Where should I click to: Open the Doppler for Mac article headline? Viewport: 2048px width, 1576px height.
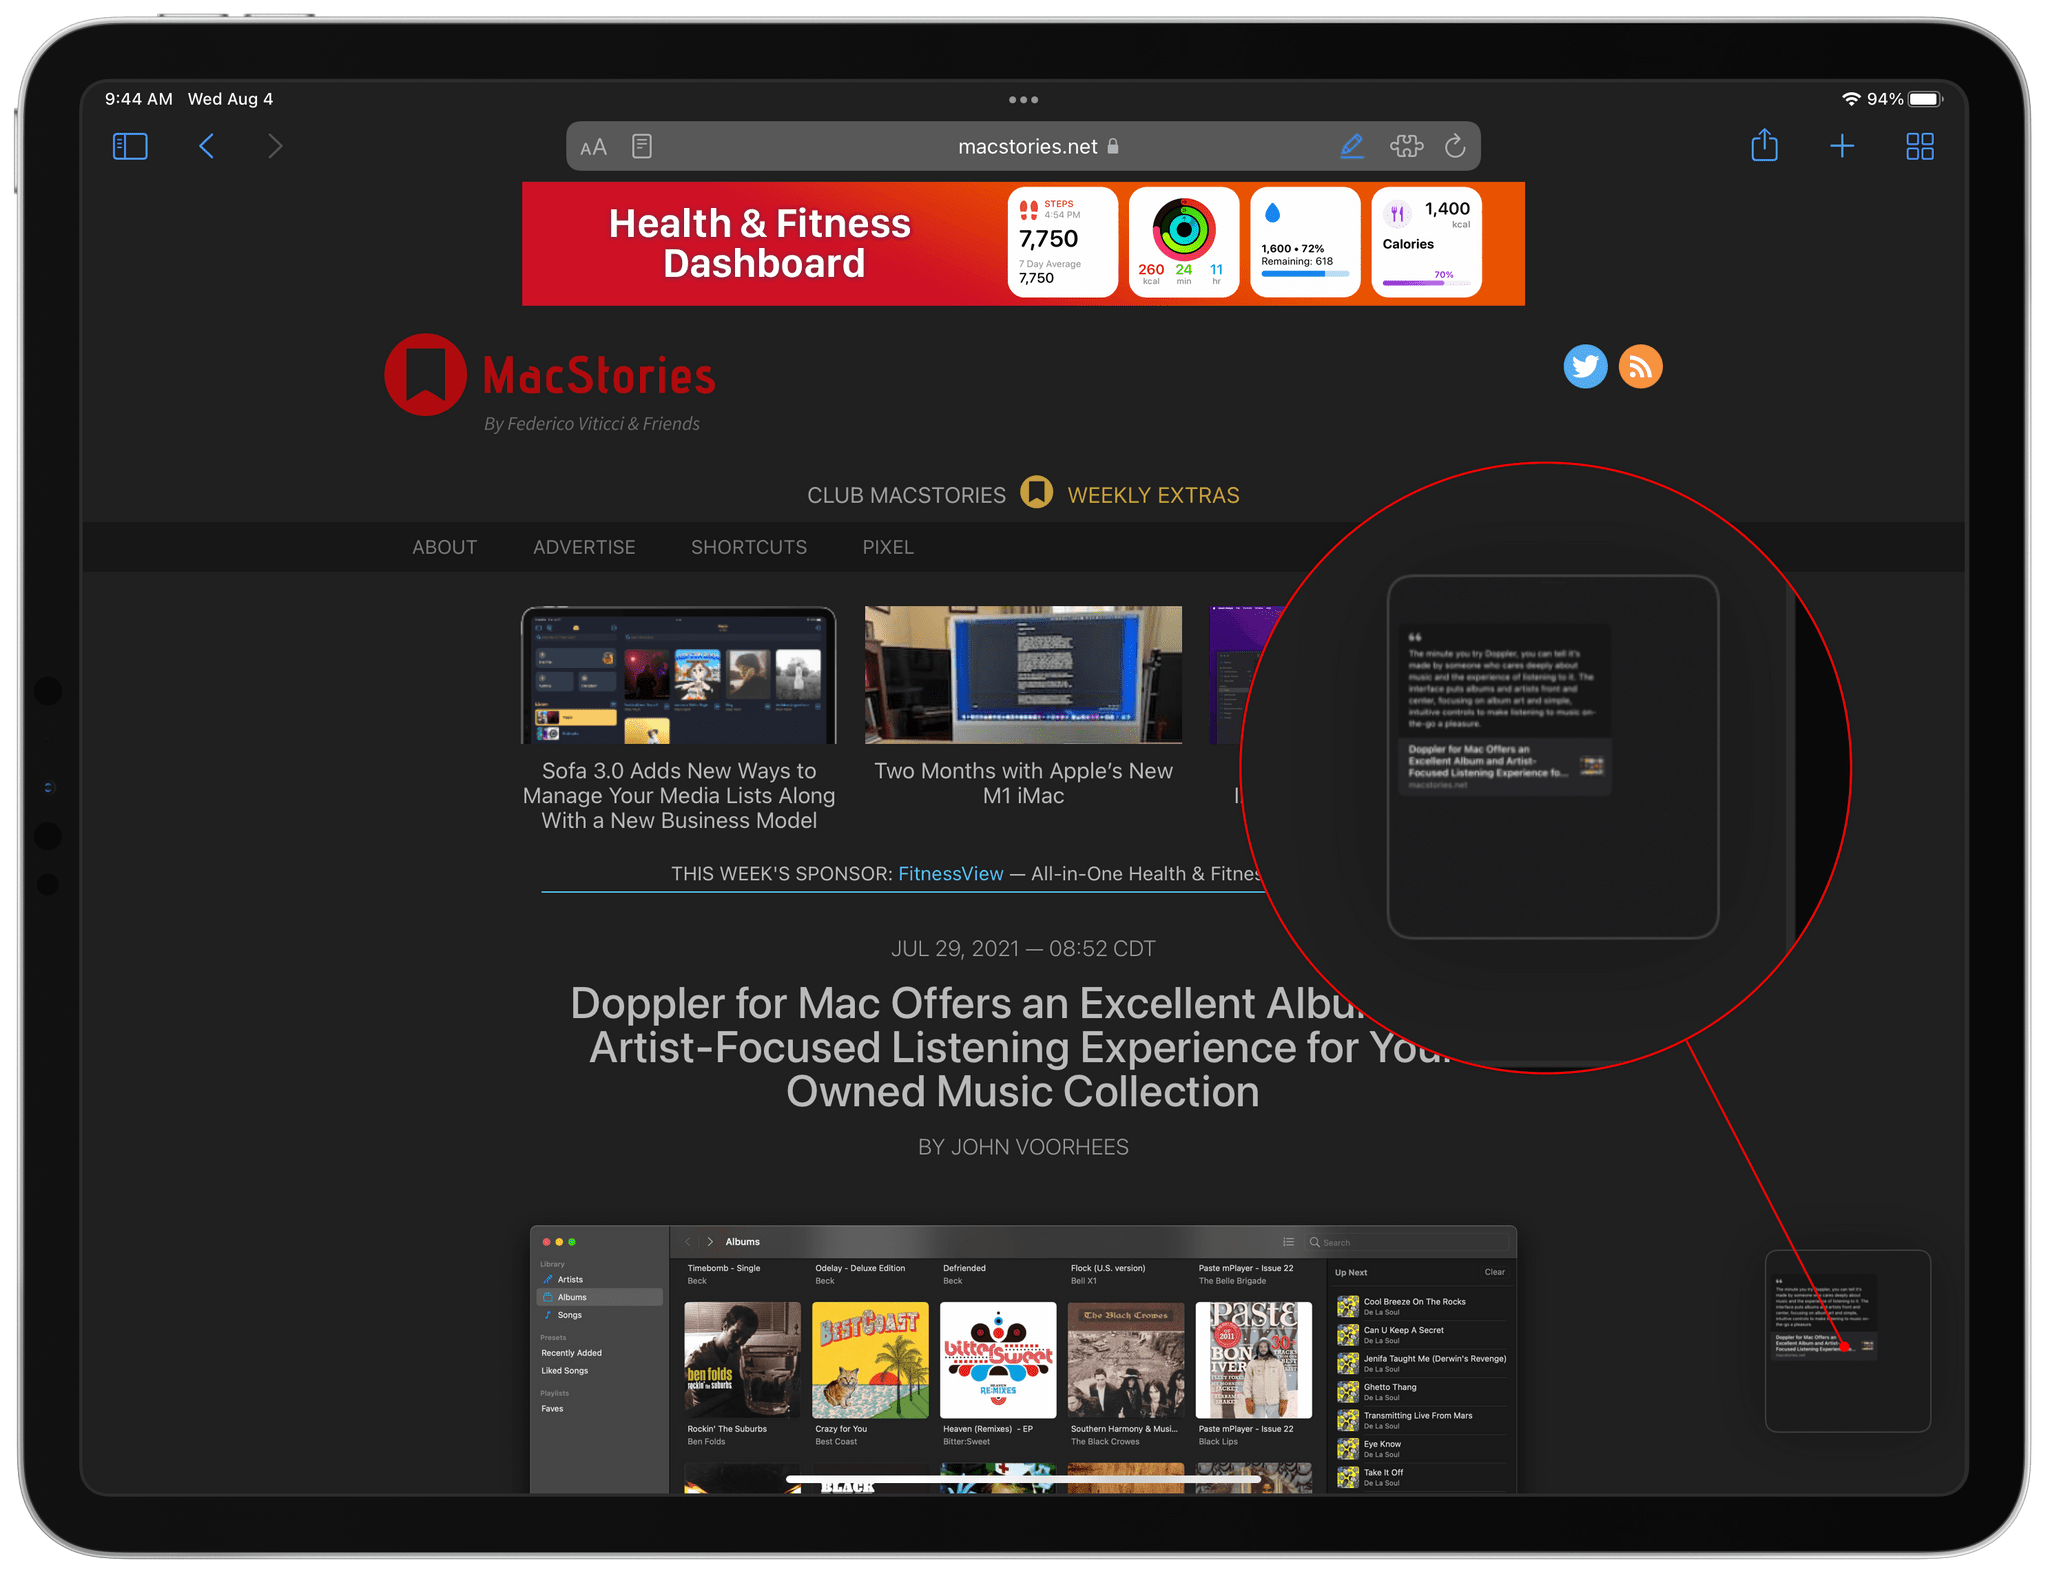[x=1012, y=1048]
